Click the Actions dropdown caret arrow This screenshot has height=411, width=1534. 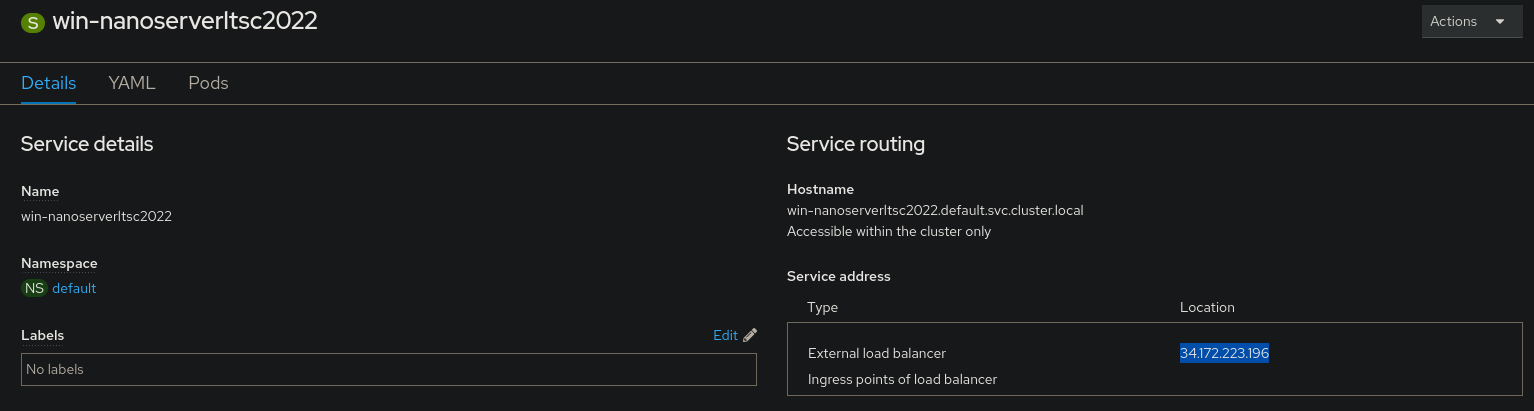[x=1499, y=21]
